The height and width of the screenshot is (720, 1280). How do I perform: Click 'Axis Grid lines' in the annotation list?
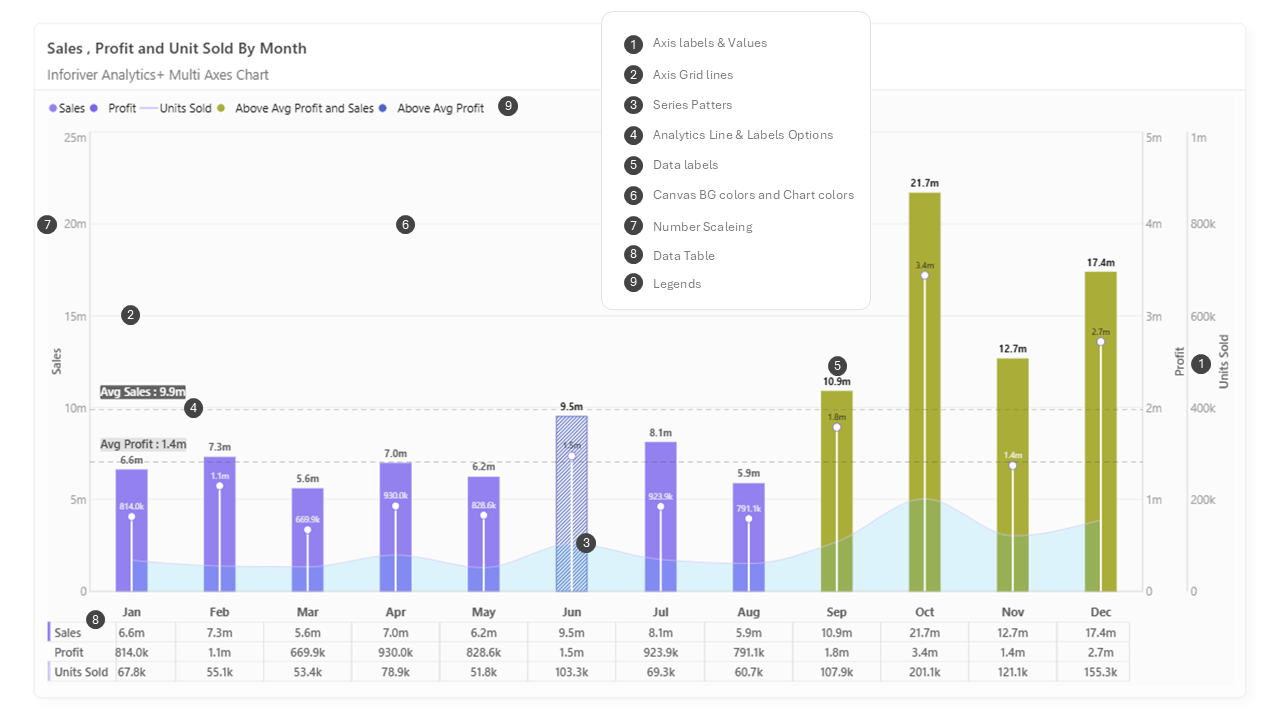693,75
